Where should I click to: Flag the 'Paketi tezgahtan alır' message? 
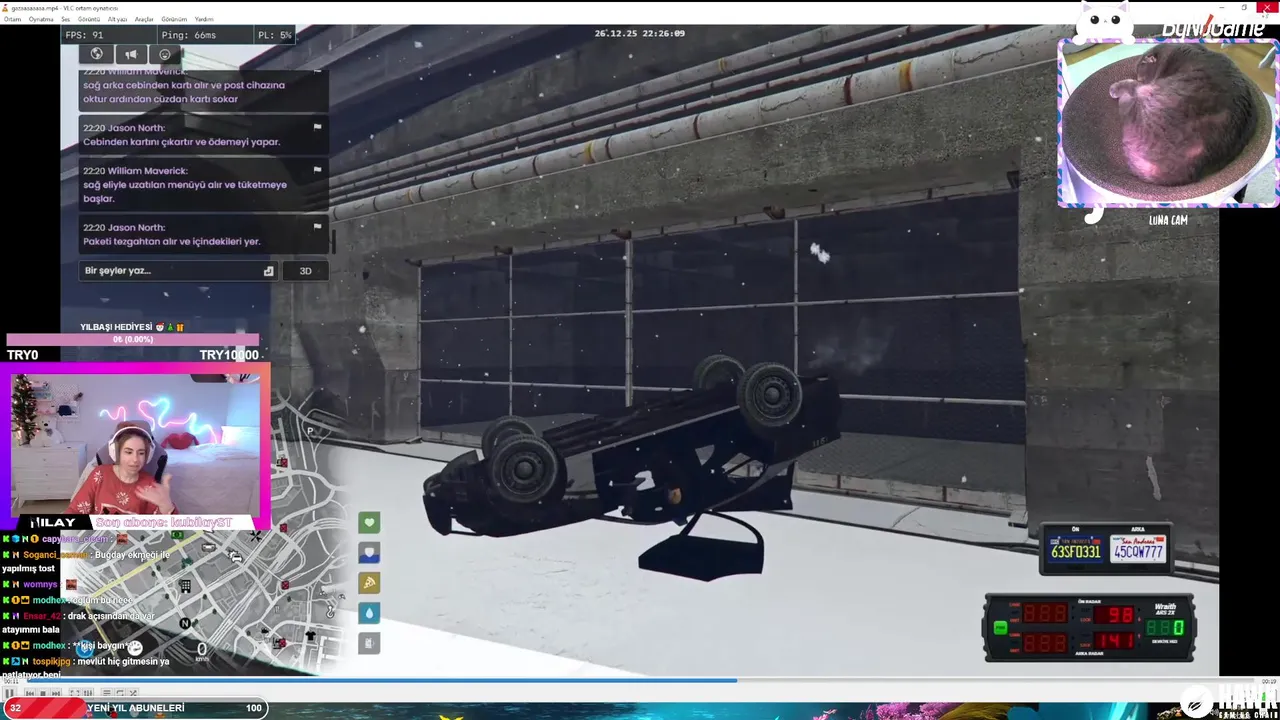318,228
